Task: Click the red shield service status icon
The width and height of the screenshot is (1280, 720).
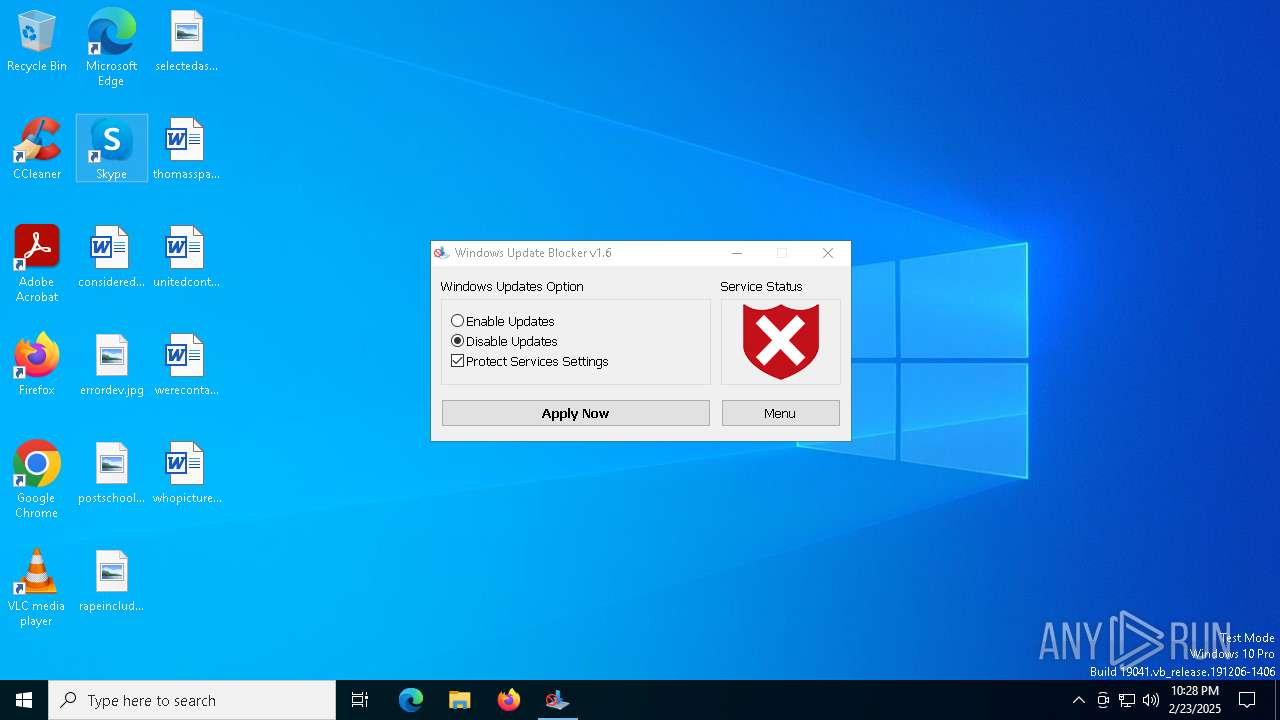Action: coord(781,341)
